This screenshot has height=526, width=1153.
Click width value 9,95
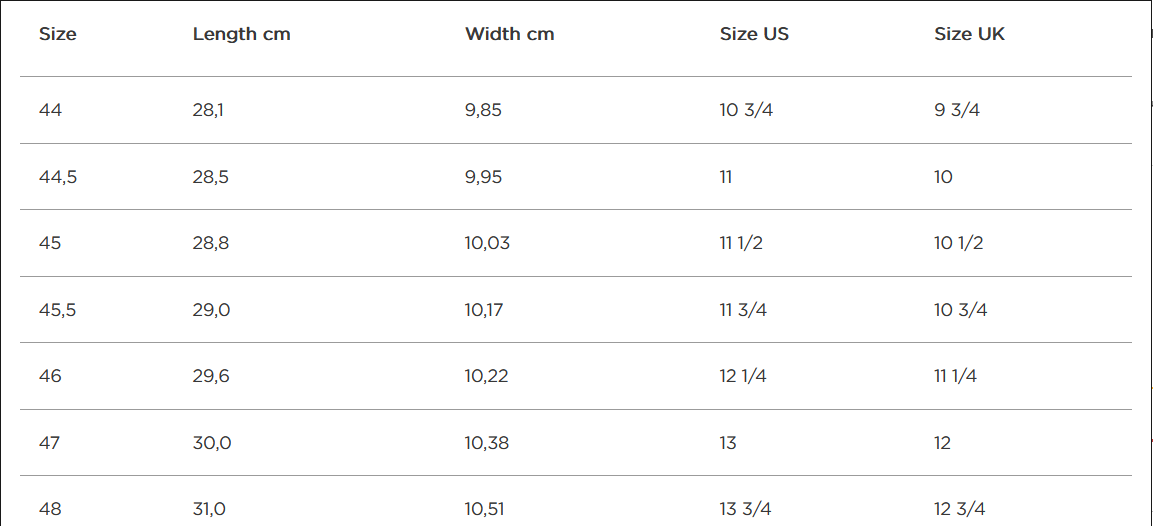(483, 177)
